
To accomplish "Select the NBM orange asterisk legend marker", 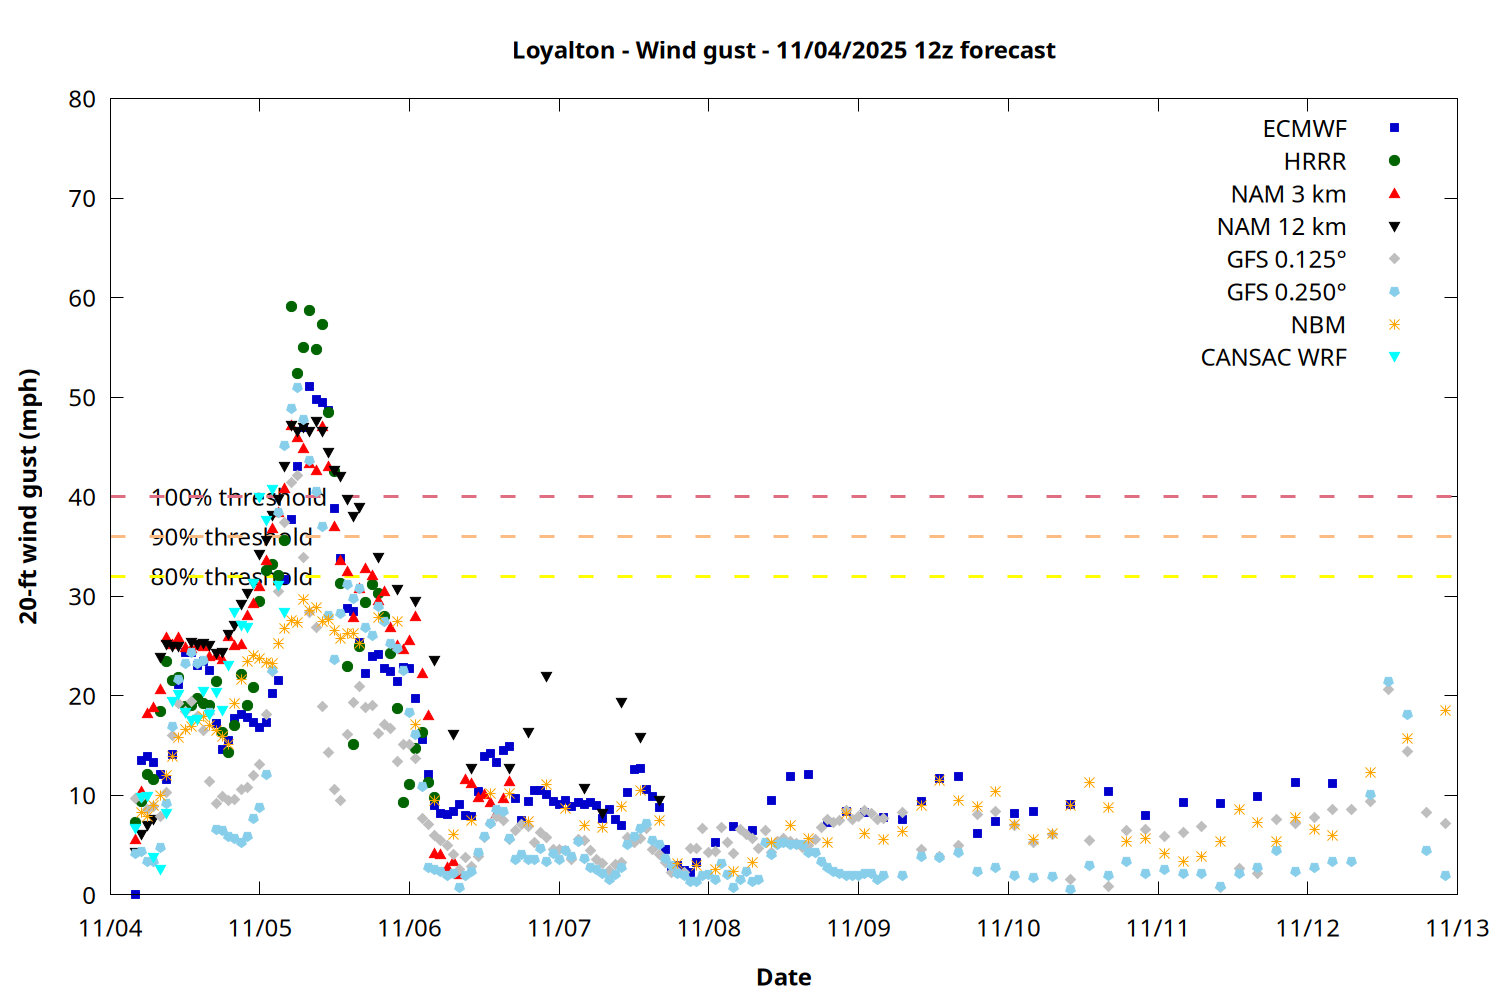I will coord(1394,325).
